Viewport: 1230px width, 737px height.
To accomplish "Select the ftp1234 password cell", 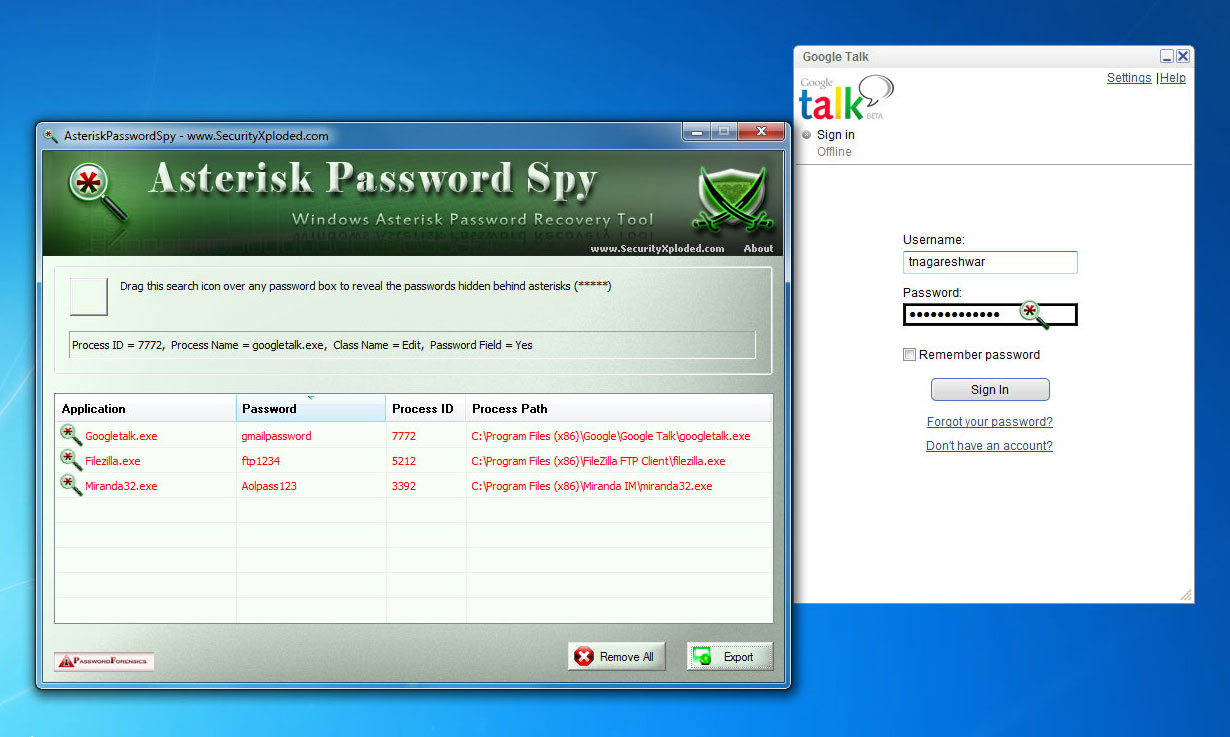I will tap(261, 461).
